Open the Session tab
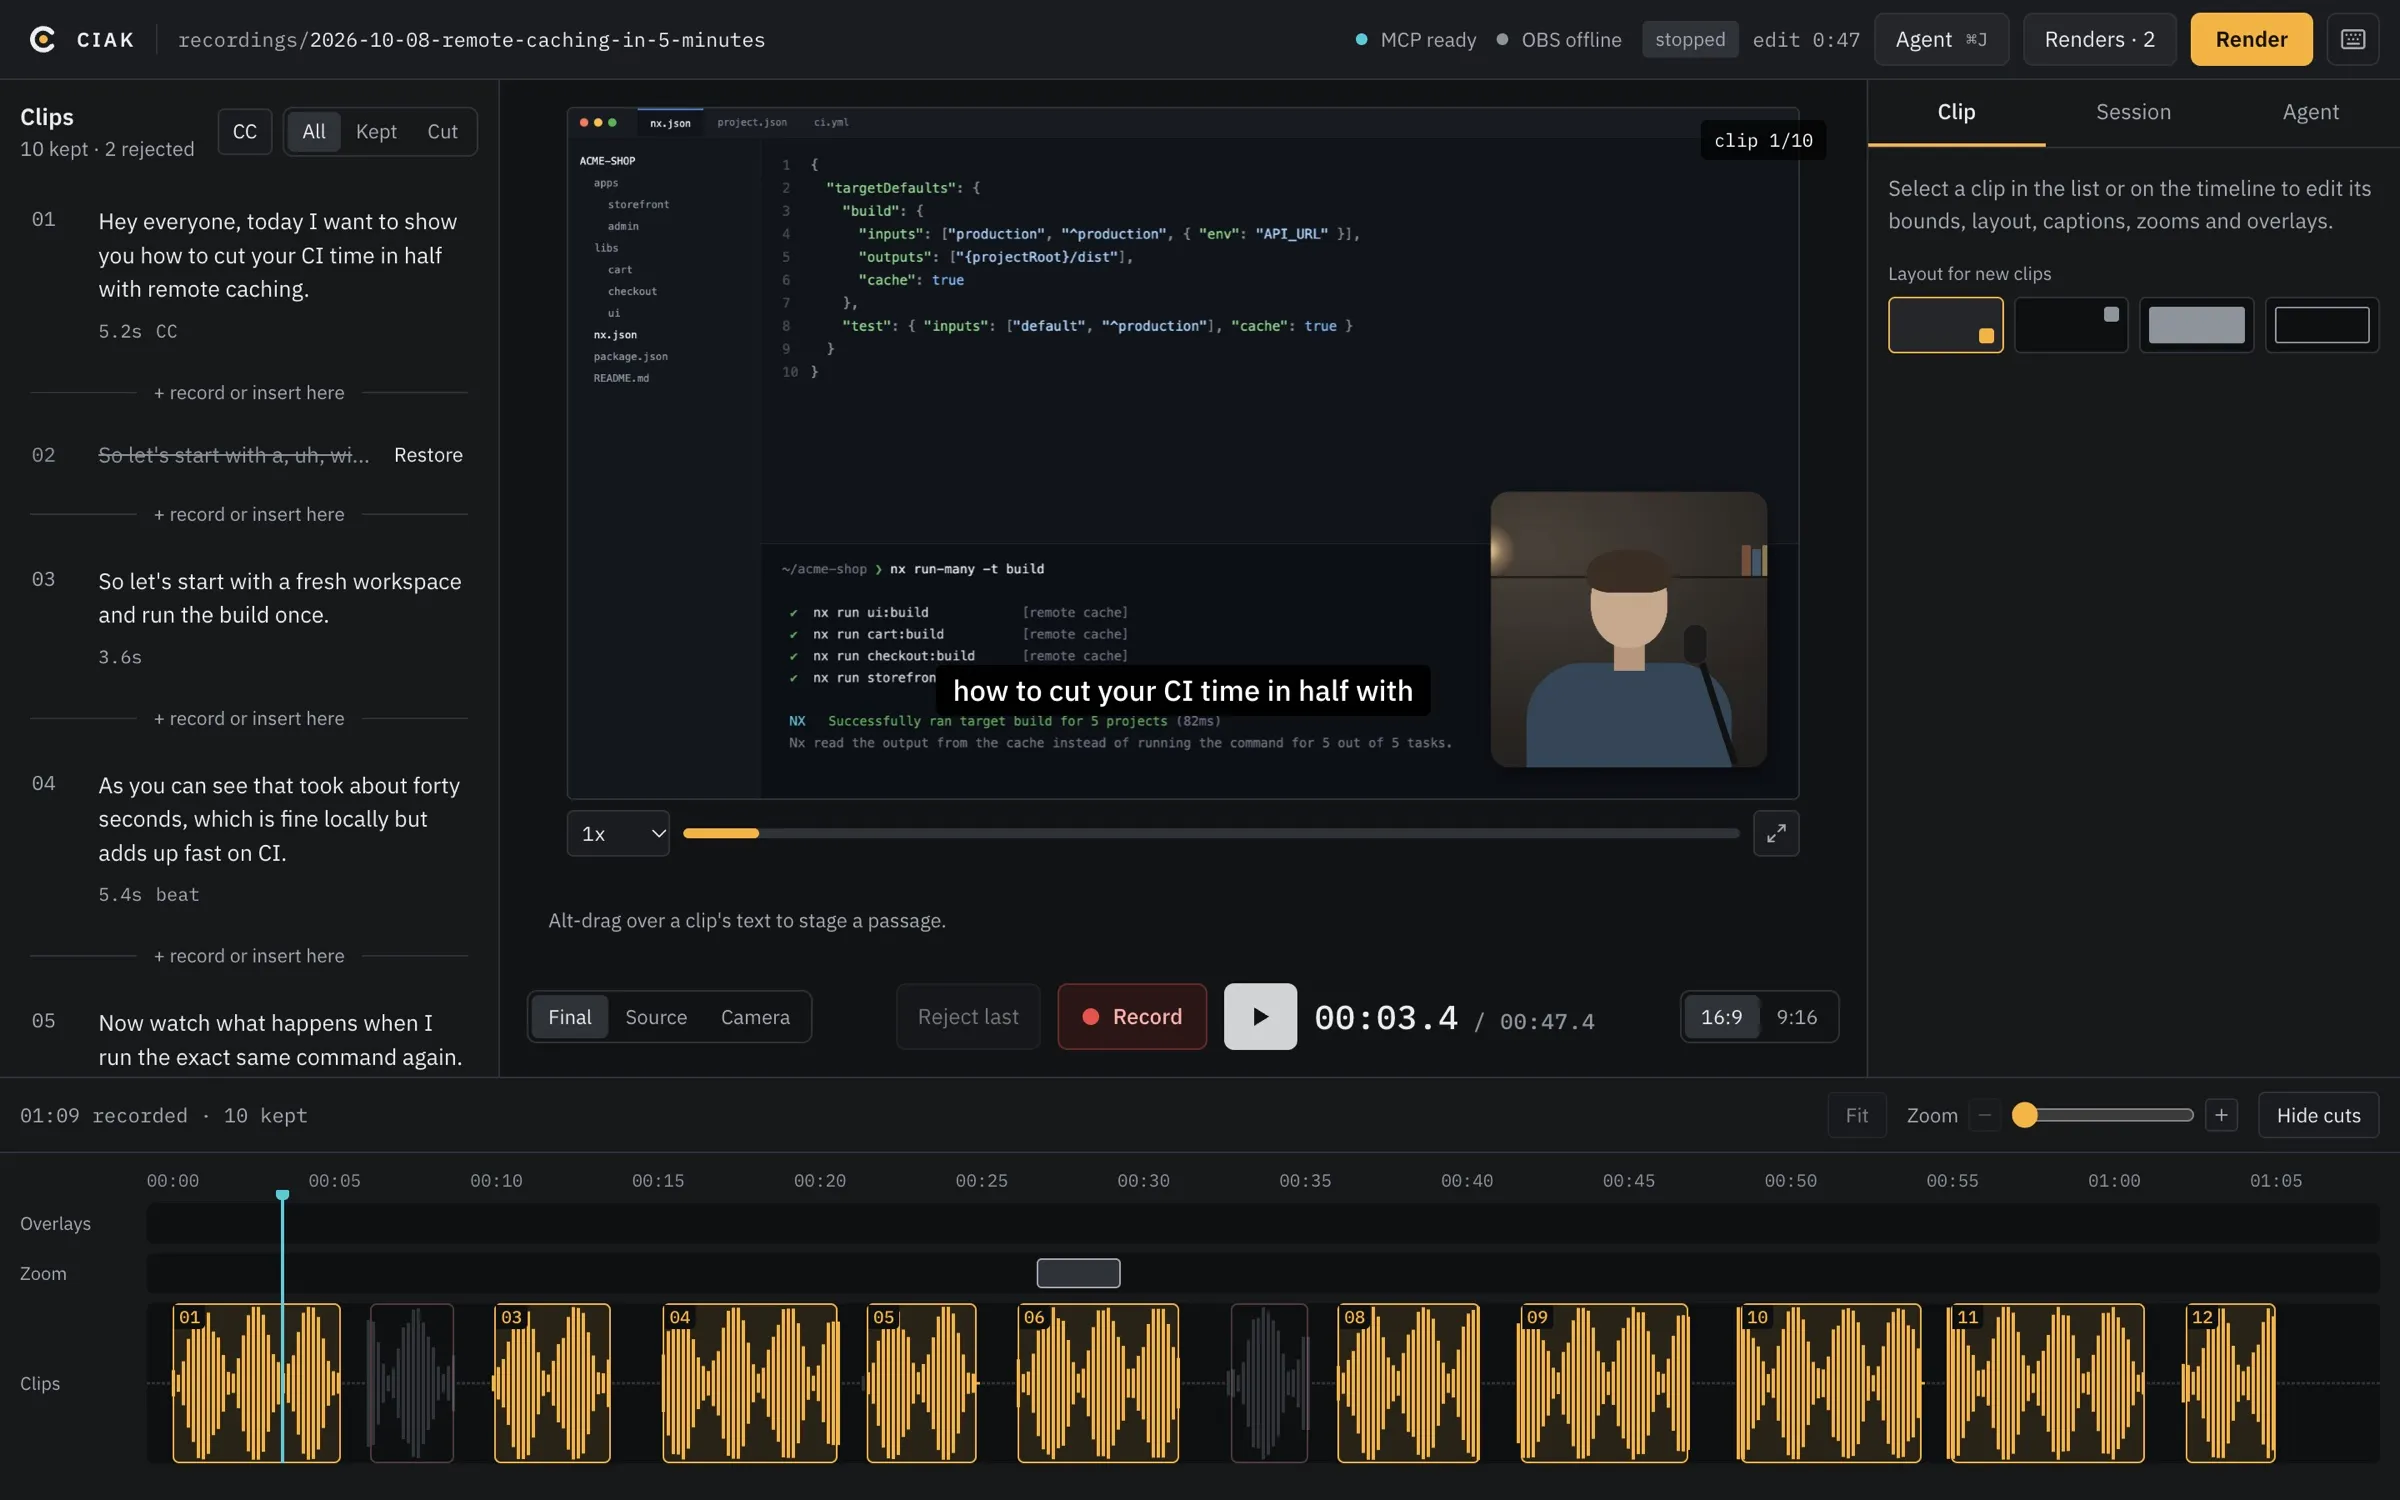 (2133, 112)
